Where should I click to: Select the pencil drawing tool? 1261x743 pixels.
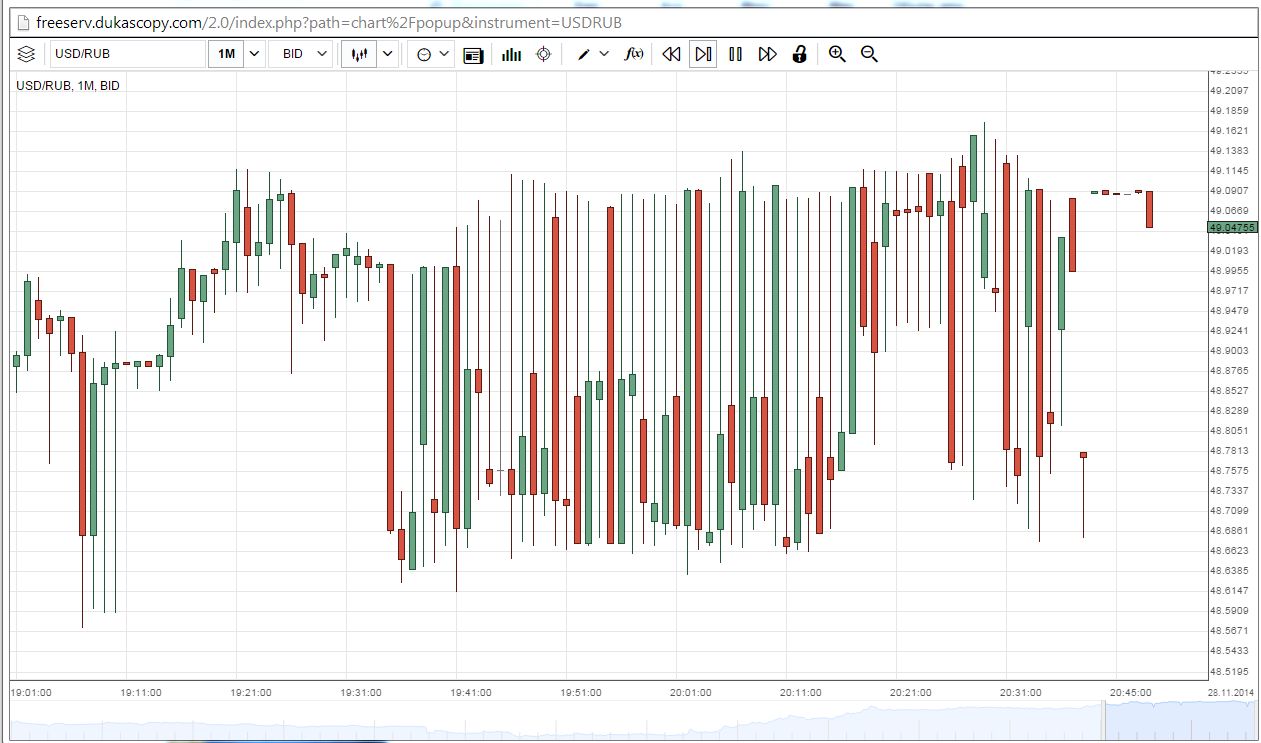[584, 54]
